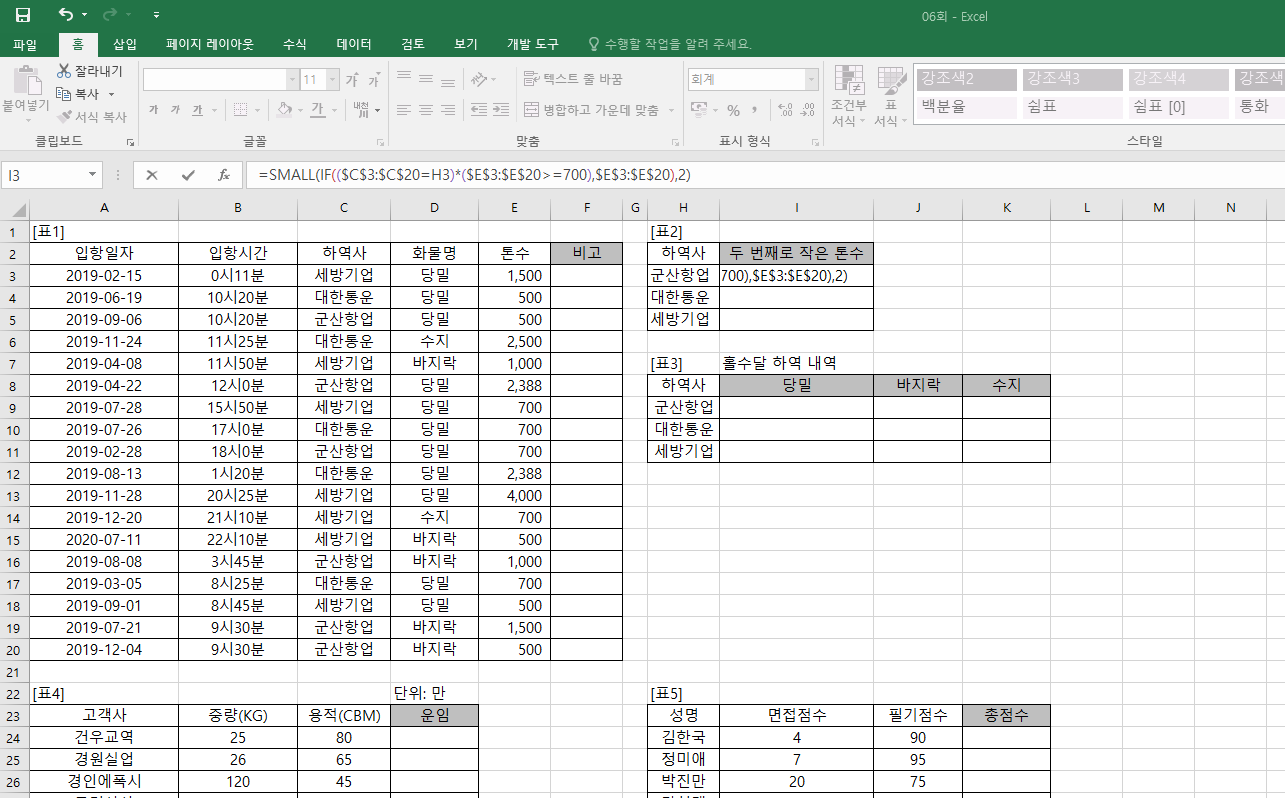Screen dimensions: 1285x798
Task: Switch to the 삽입 (Insert) ribbon tab
Action: [x=125, y=44]
